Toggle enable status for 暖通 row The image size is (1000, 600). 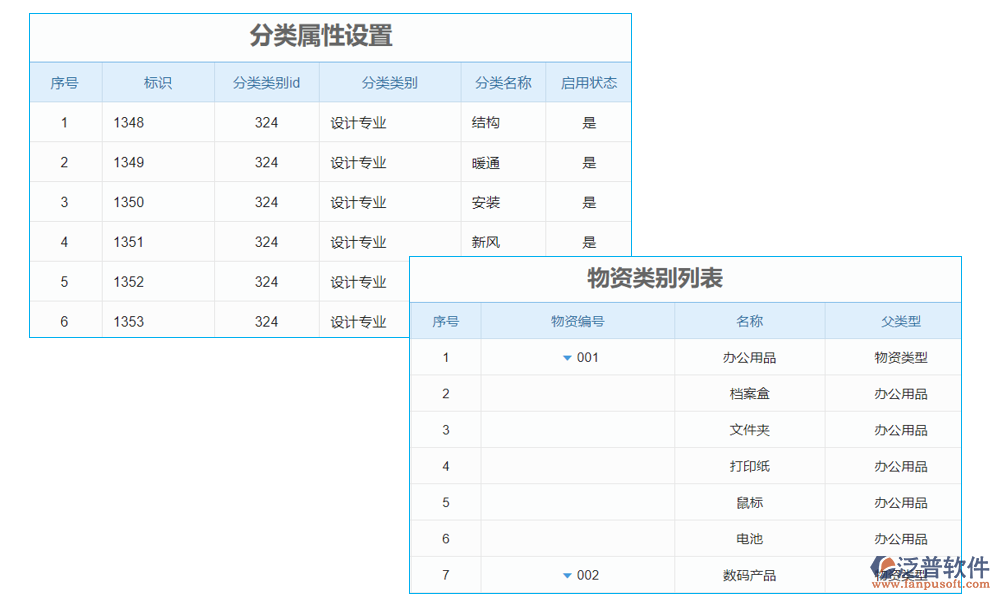click(x=589, y=162)
